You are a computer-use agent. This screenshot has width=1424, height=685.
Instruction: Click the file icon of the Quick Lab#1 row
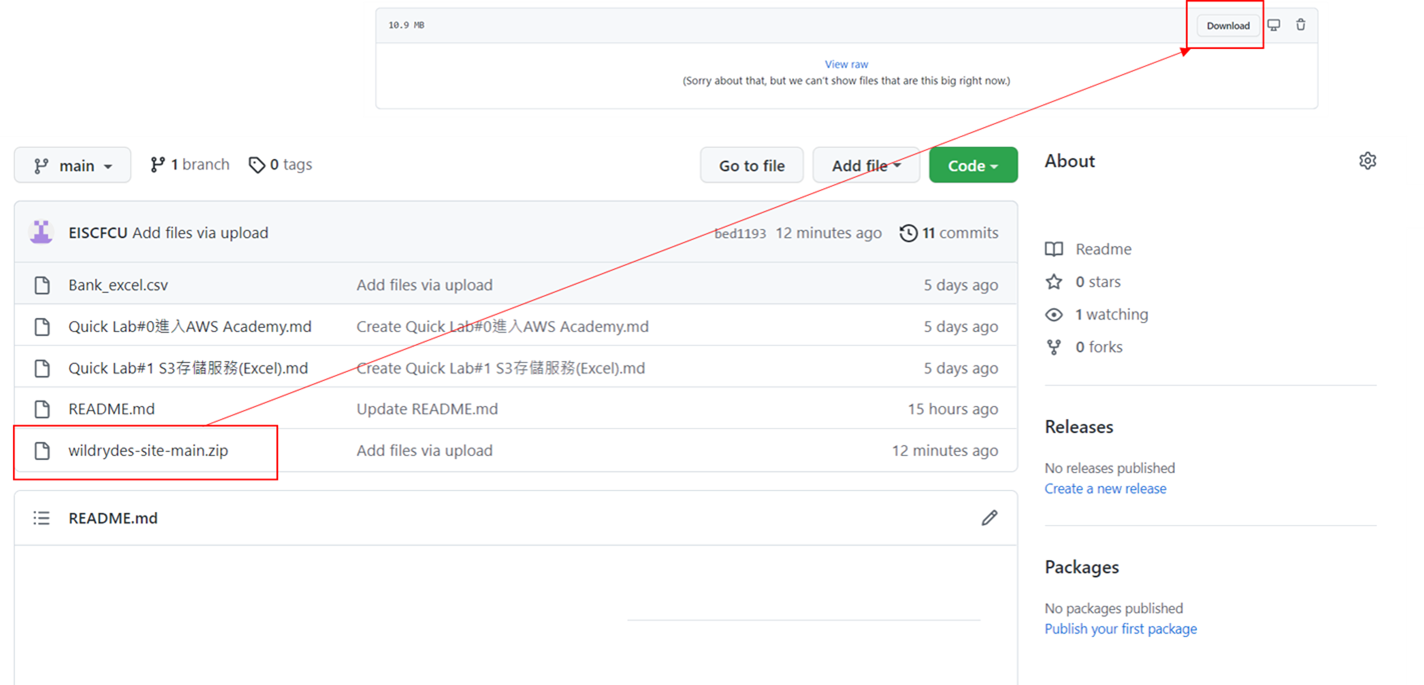tap(42, 368)
